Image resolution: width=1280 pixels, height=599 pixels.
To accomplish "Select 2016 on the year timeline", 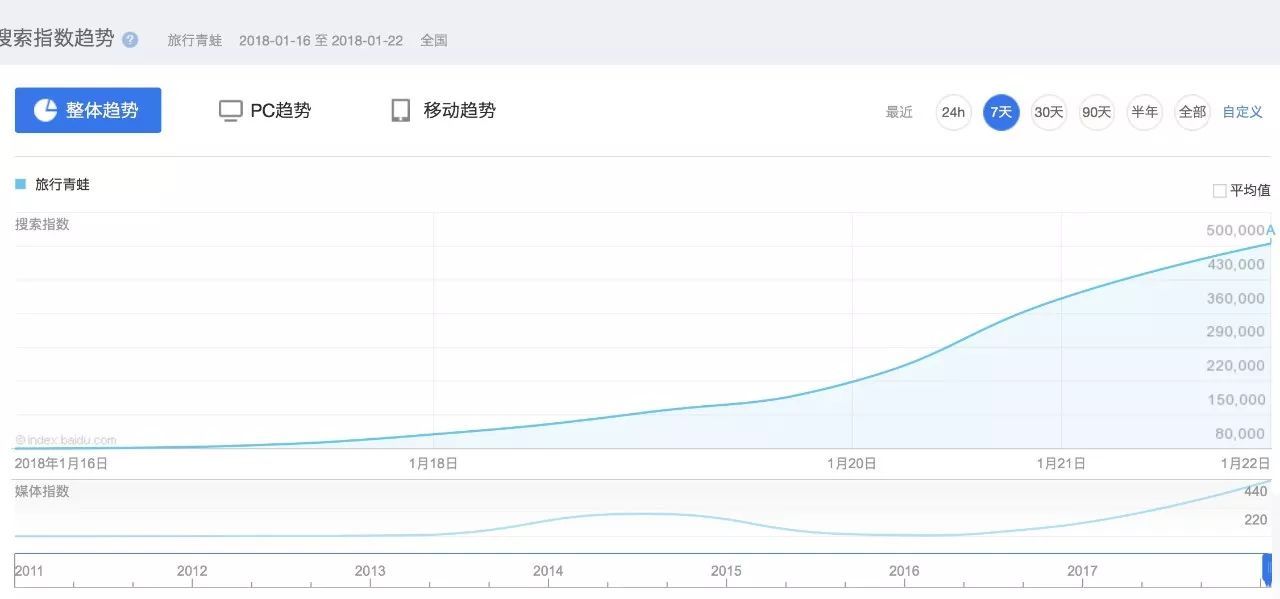I will click(x=904, y=571).
